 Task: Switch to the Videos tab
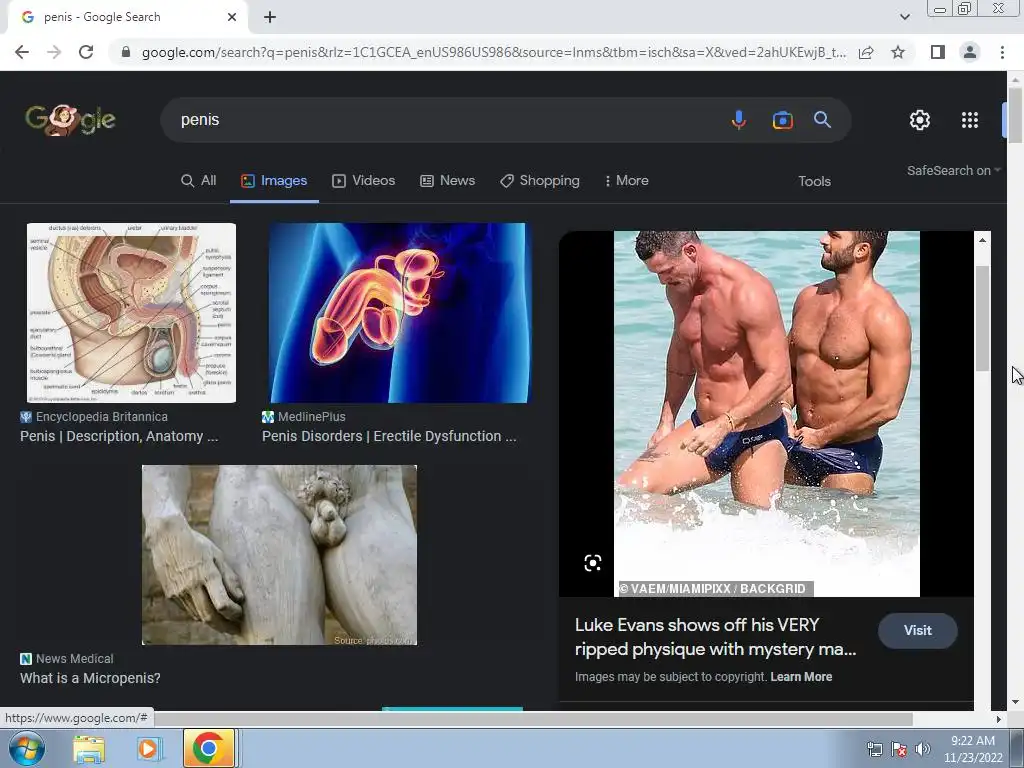coord(364,181)
